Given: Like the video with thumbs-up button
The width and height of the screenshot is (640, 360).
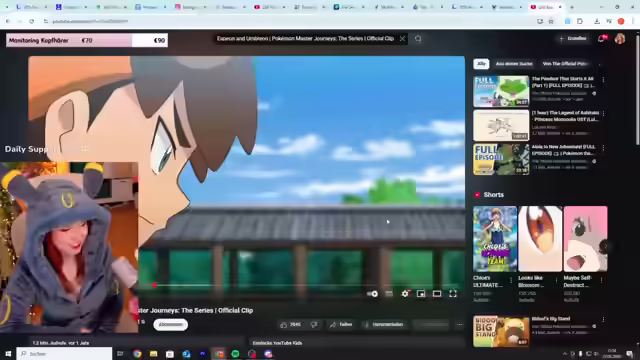Looking at the screenshot, I should [291, 325].
